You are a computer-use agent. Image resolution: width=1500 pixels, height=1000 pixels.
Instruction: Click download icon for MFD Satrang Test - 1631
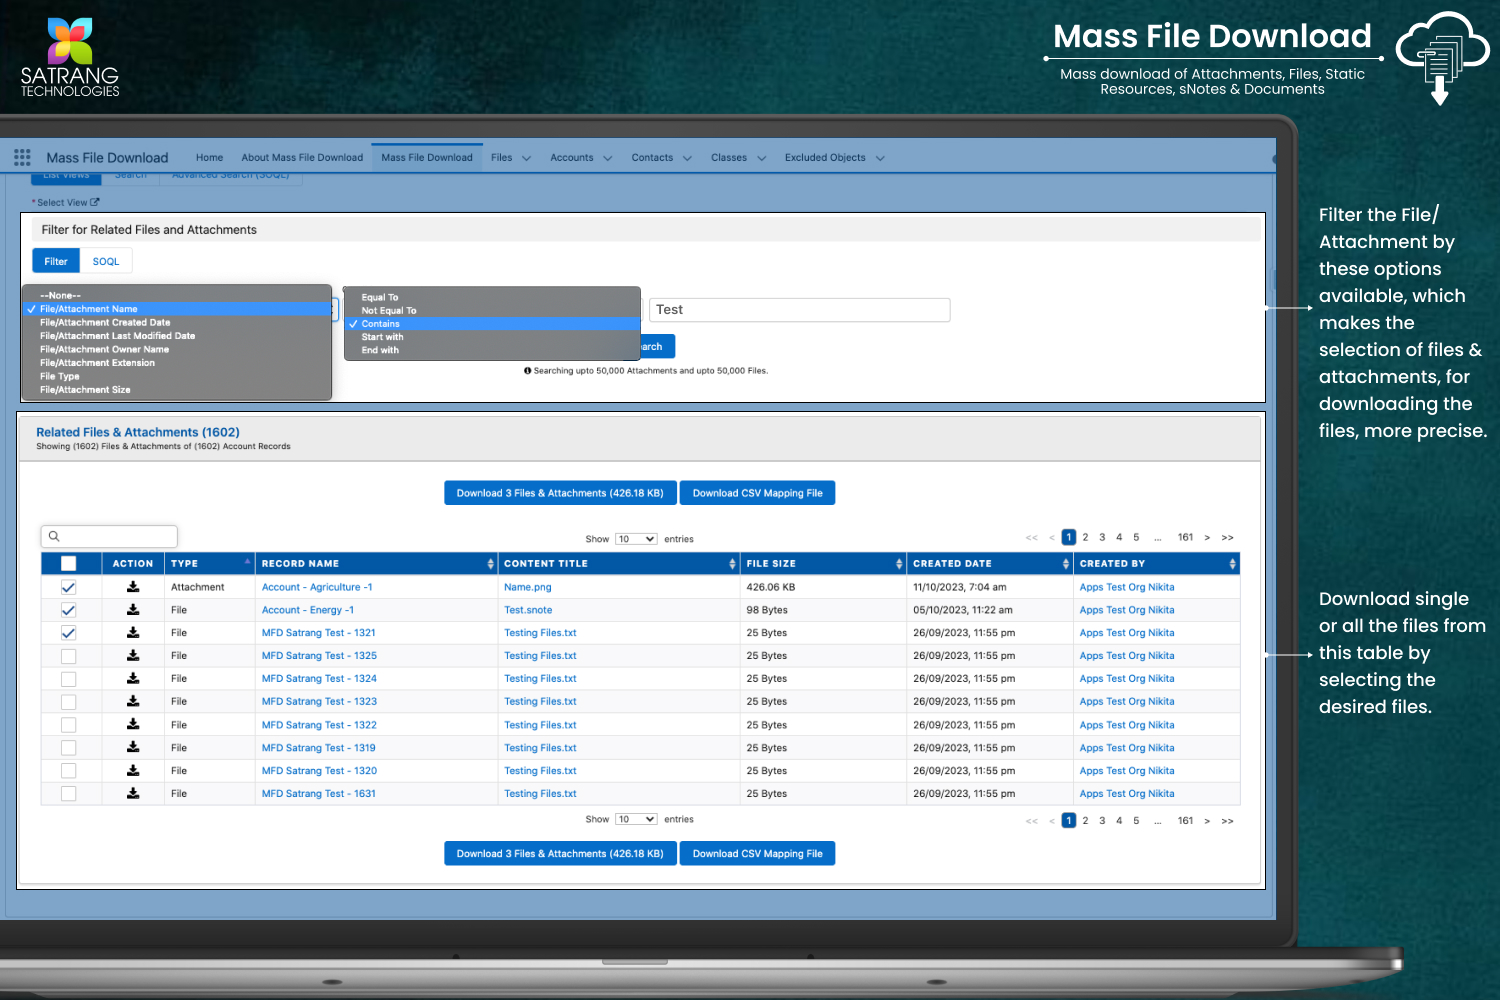click(133, 793)
